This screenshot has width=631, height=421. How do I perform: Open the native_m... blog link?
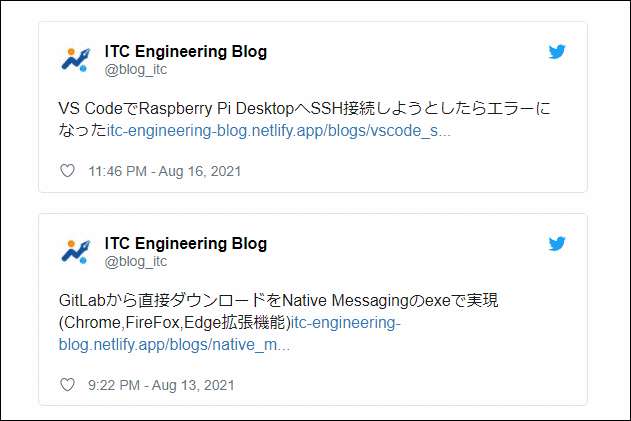pyautogui.click(x=174, y=345)
